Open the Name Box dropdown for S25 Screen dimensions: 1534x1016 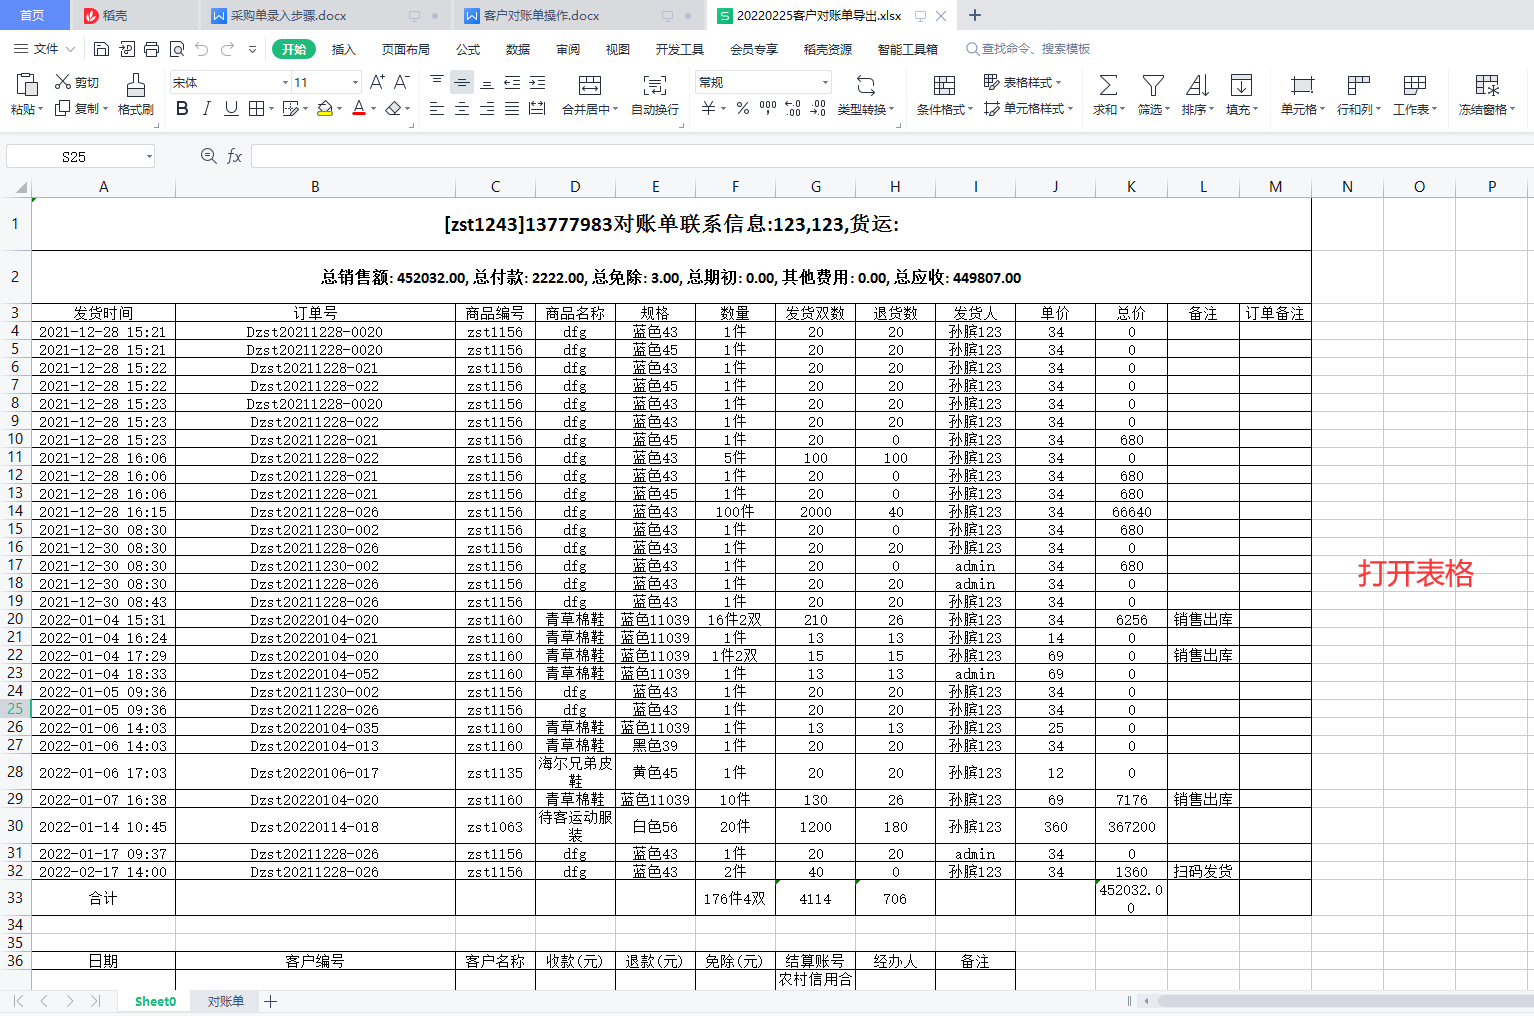[x=149, y=156]
